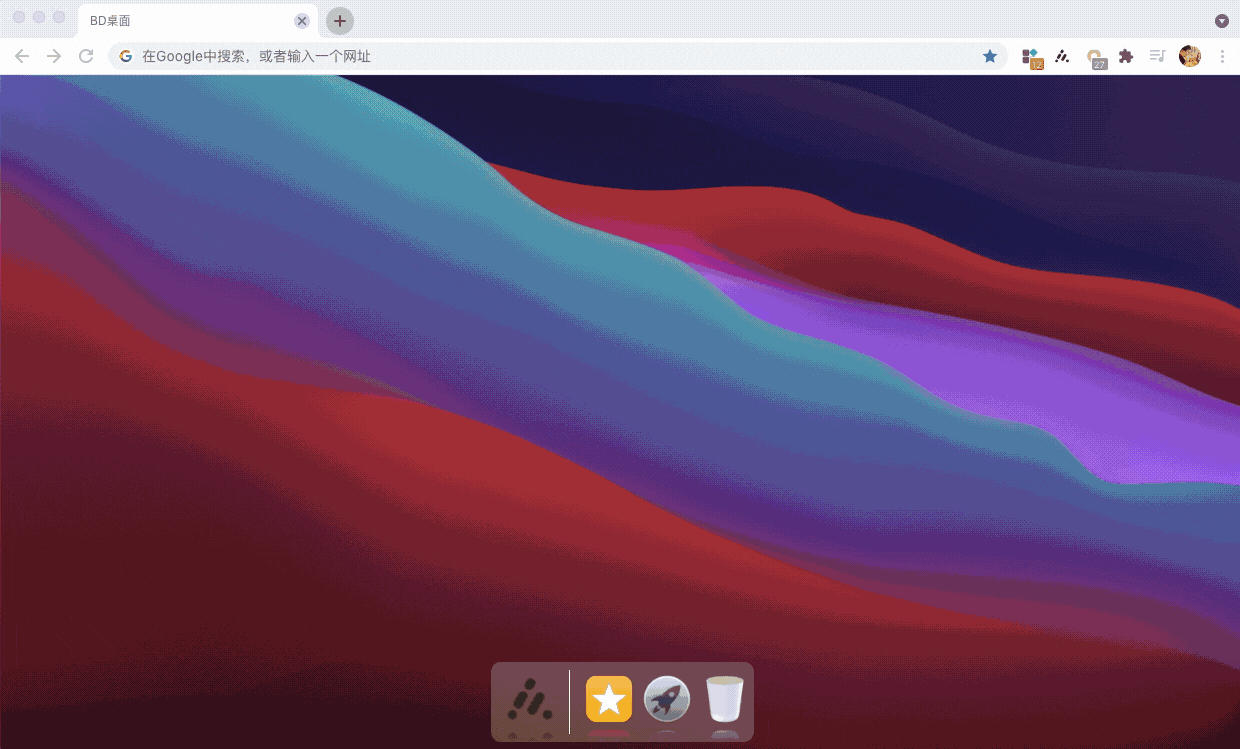Viewport: 1240px width, 749px height.
Task: Click the Google G icon in address bar
Action: 126,56
